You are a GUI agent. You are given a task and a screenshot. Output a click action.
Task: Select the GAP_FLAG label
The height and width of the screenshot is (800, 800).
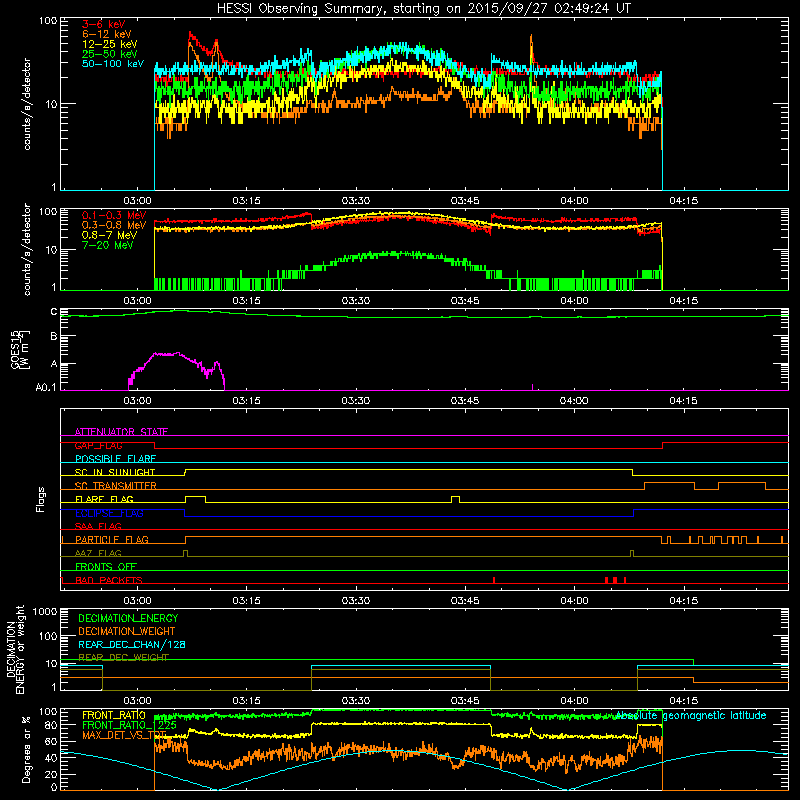pyautogui.click(x=98, y=445)
